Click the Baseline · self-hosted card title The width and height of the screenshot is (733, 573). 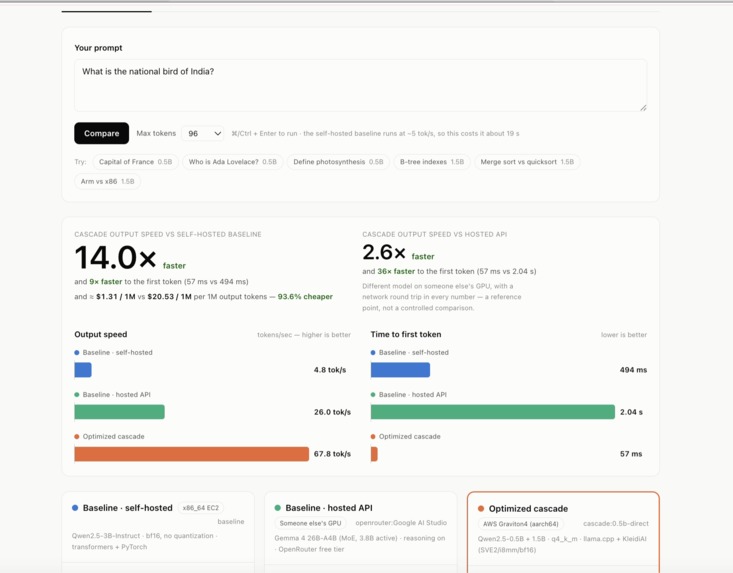(x=128, y=508)
